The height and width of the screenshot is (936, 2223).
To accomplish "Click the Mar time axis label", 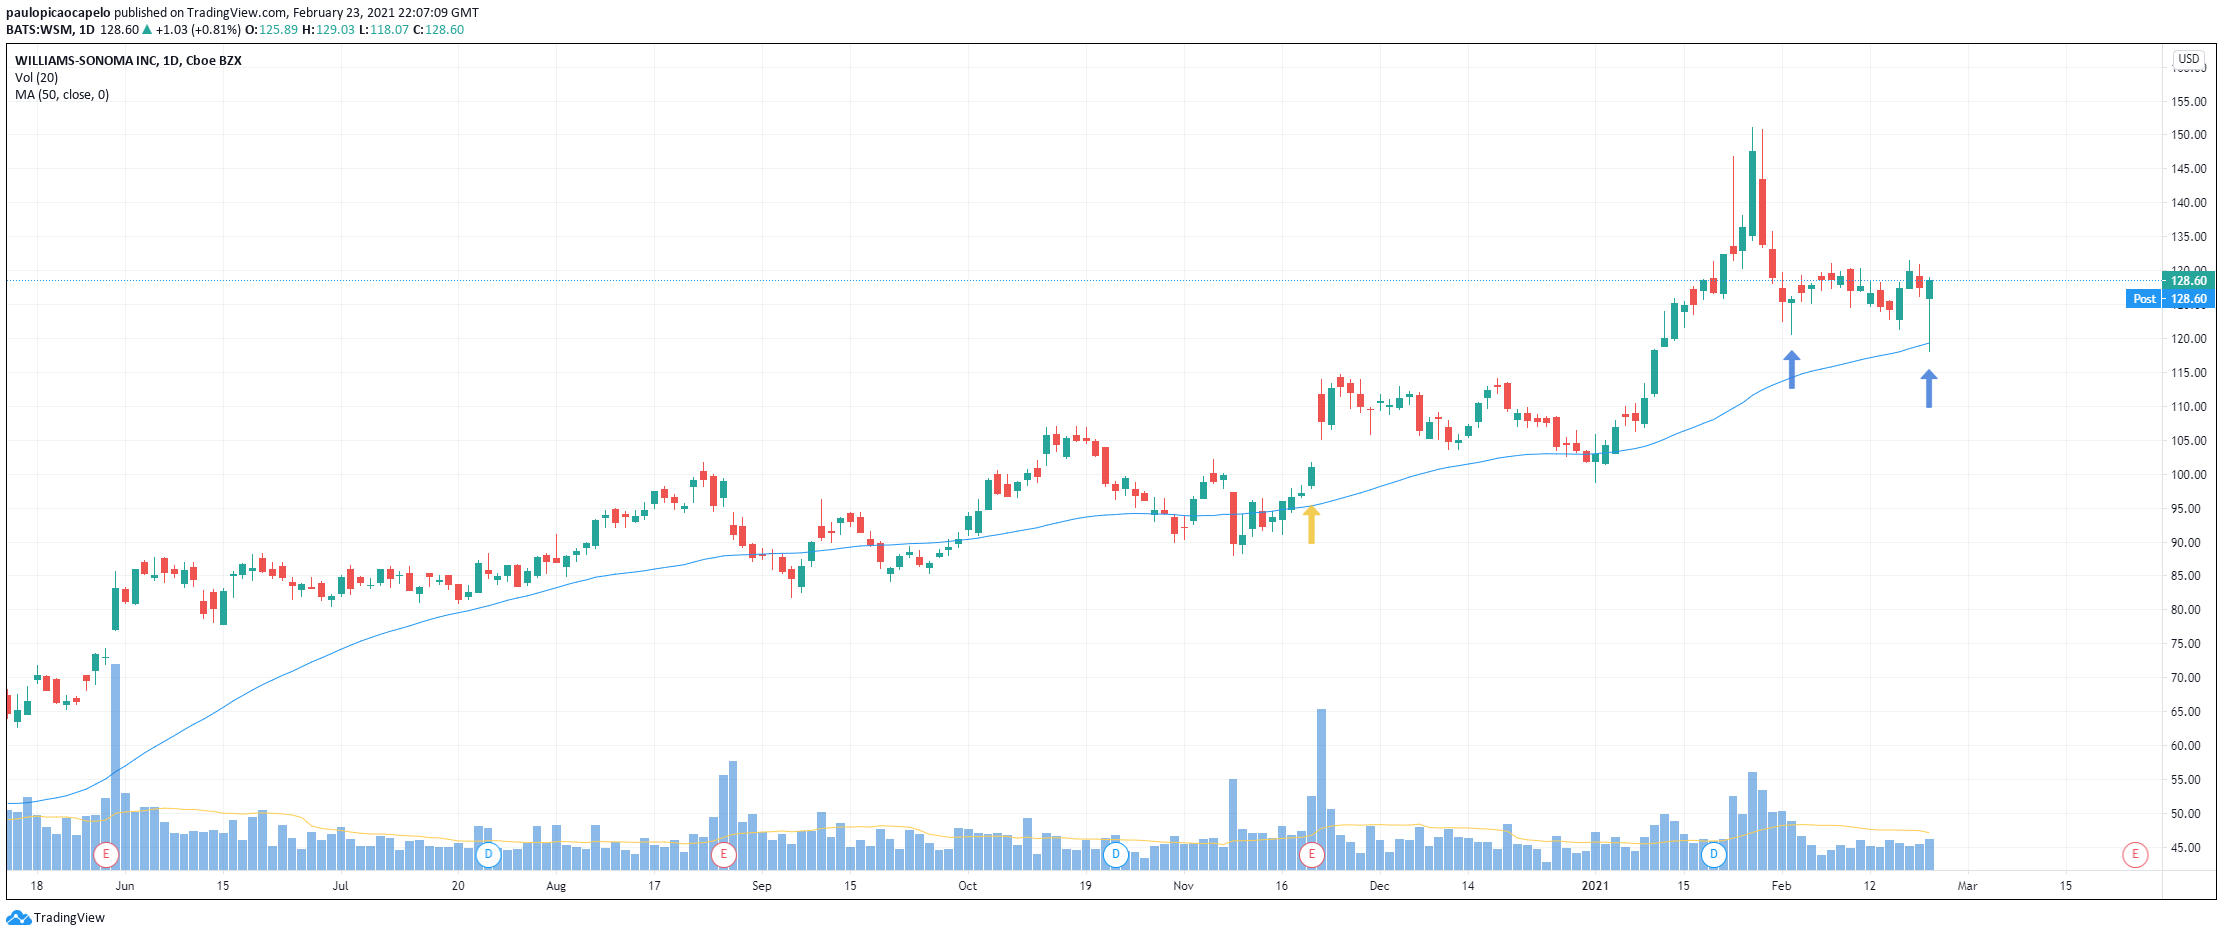I will point(1967,886).
